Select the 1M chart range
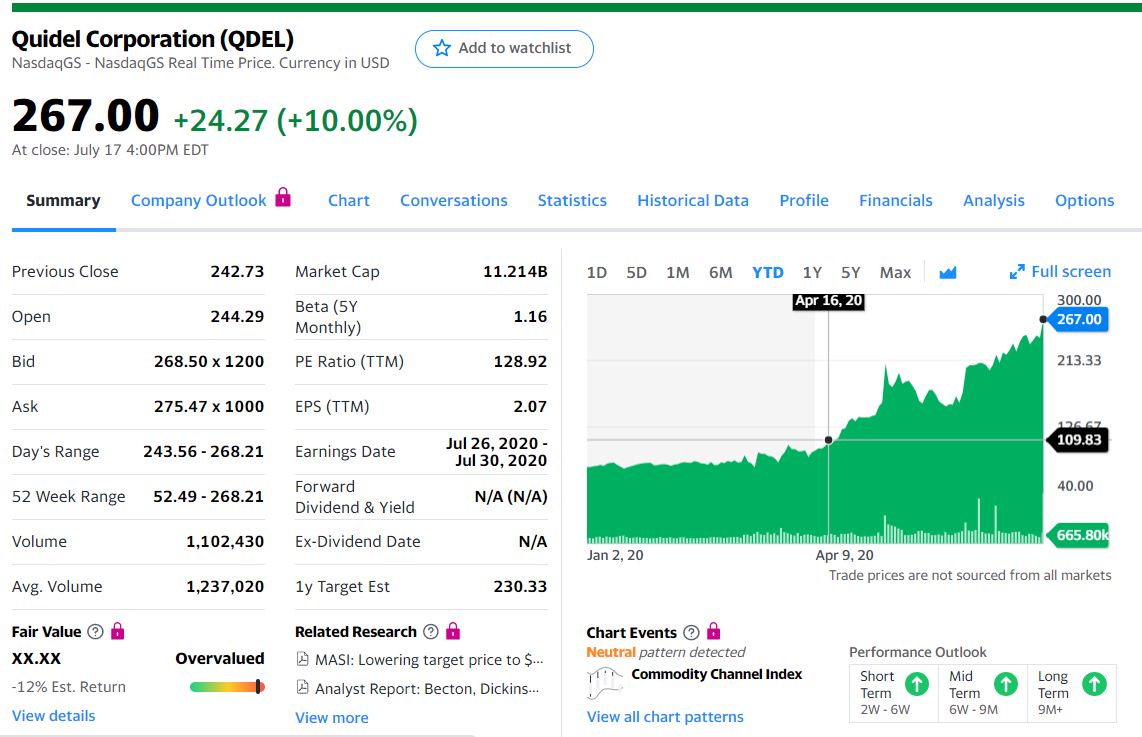 (677, 272)
